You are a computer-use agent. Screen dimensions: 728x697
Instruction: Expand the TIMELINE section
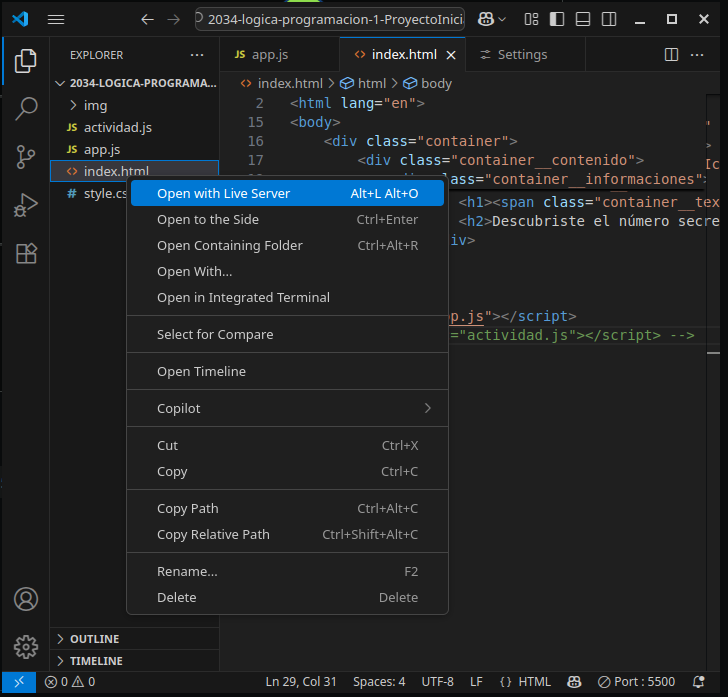coord(135,661)
